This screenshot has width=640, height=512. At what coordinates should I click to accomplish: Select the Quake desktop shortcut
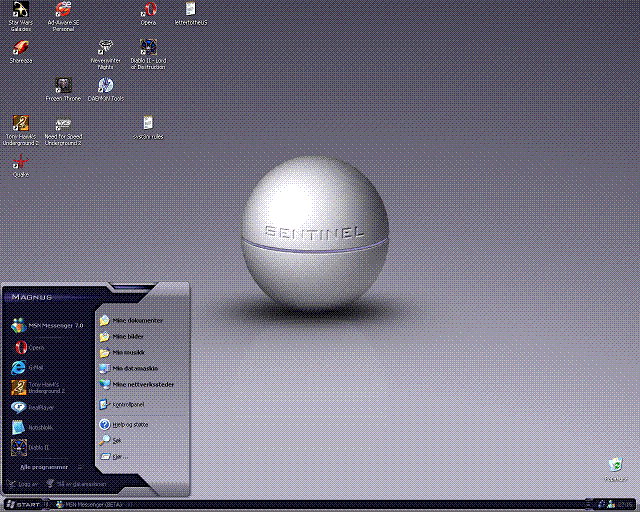[20, 166]
